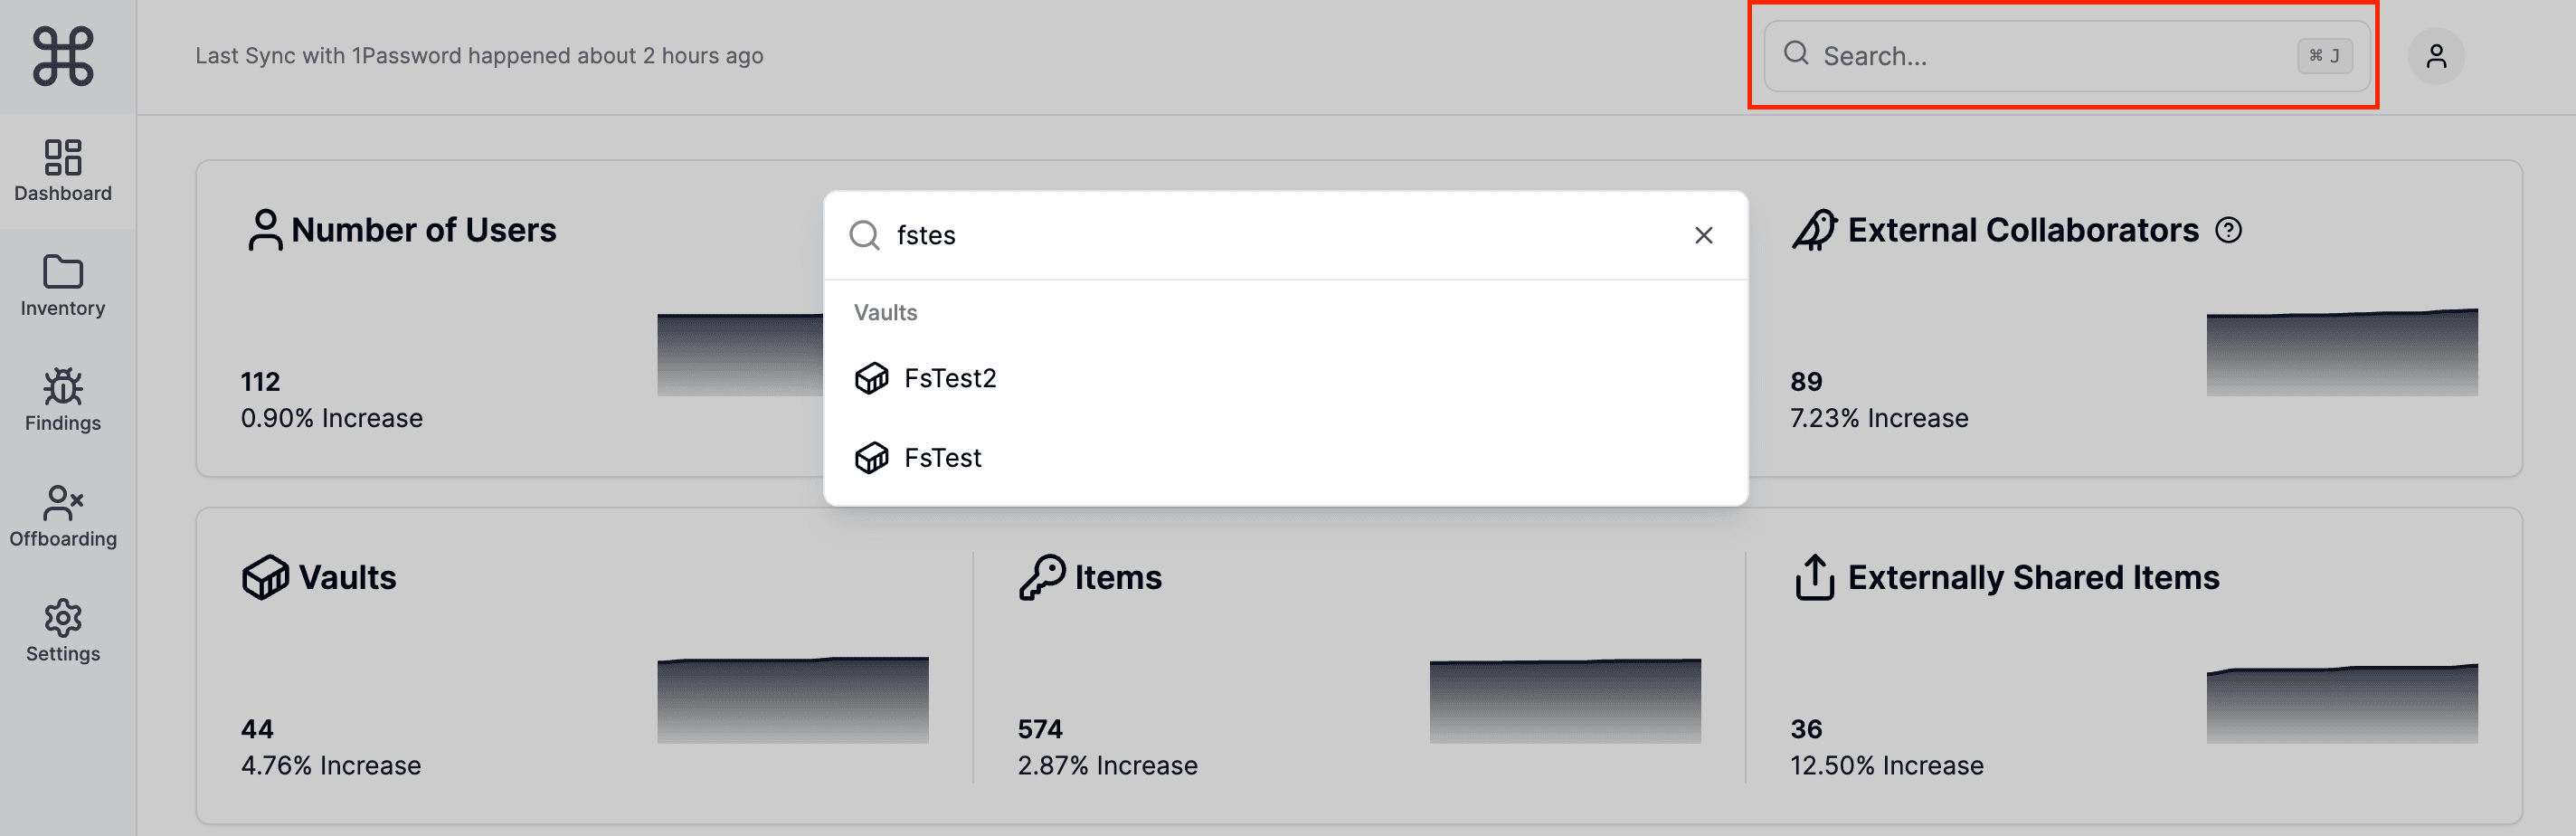The height and width of the screenshot is (836, 2576).
Task: Click the top Search bar
Action: click(x=2060, y=56)
